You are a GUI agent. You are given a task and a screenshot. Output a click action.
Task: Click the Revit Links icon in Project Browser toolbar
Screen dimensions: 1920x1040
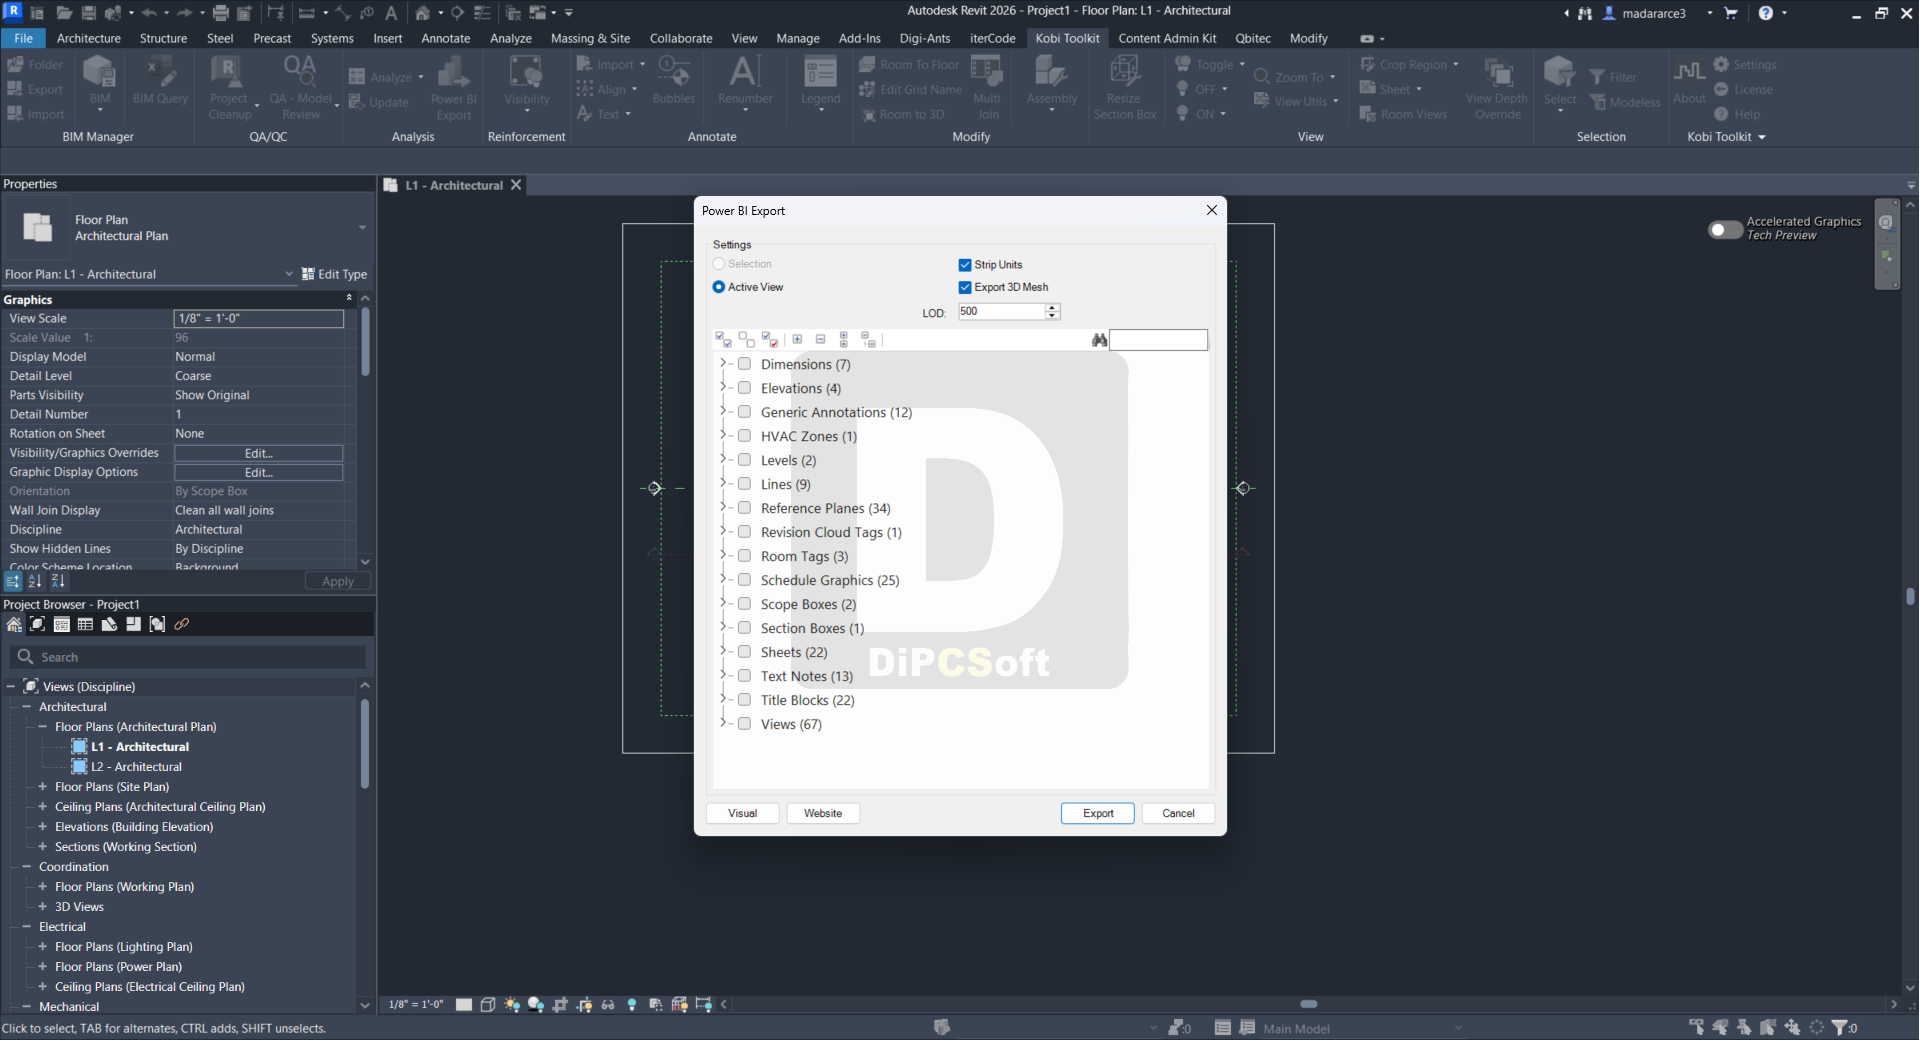click(181, 624)
